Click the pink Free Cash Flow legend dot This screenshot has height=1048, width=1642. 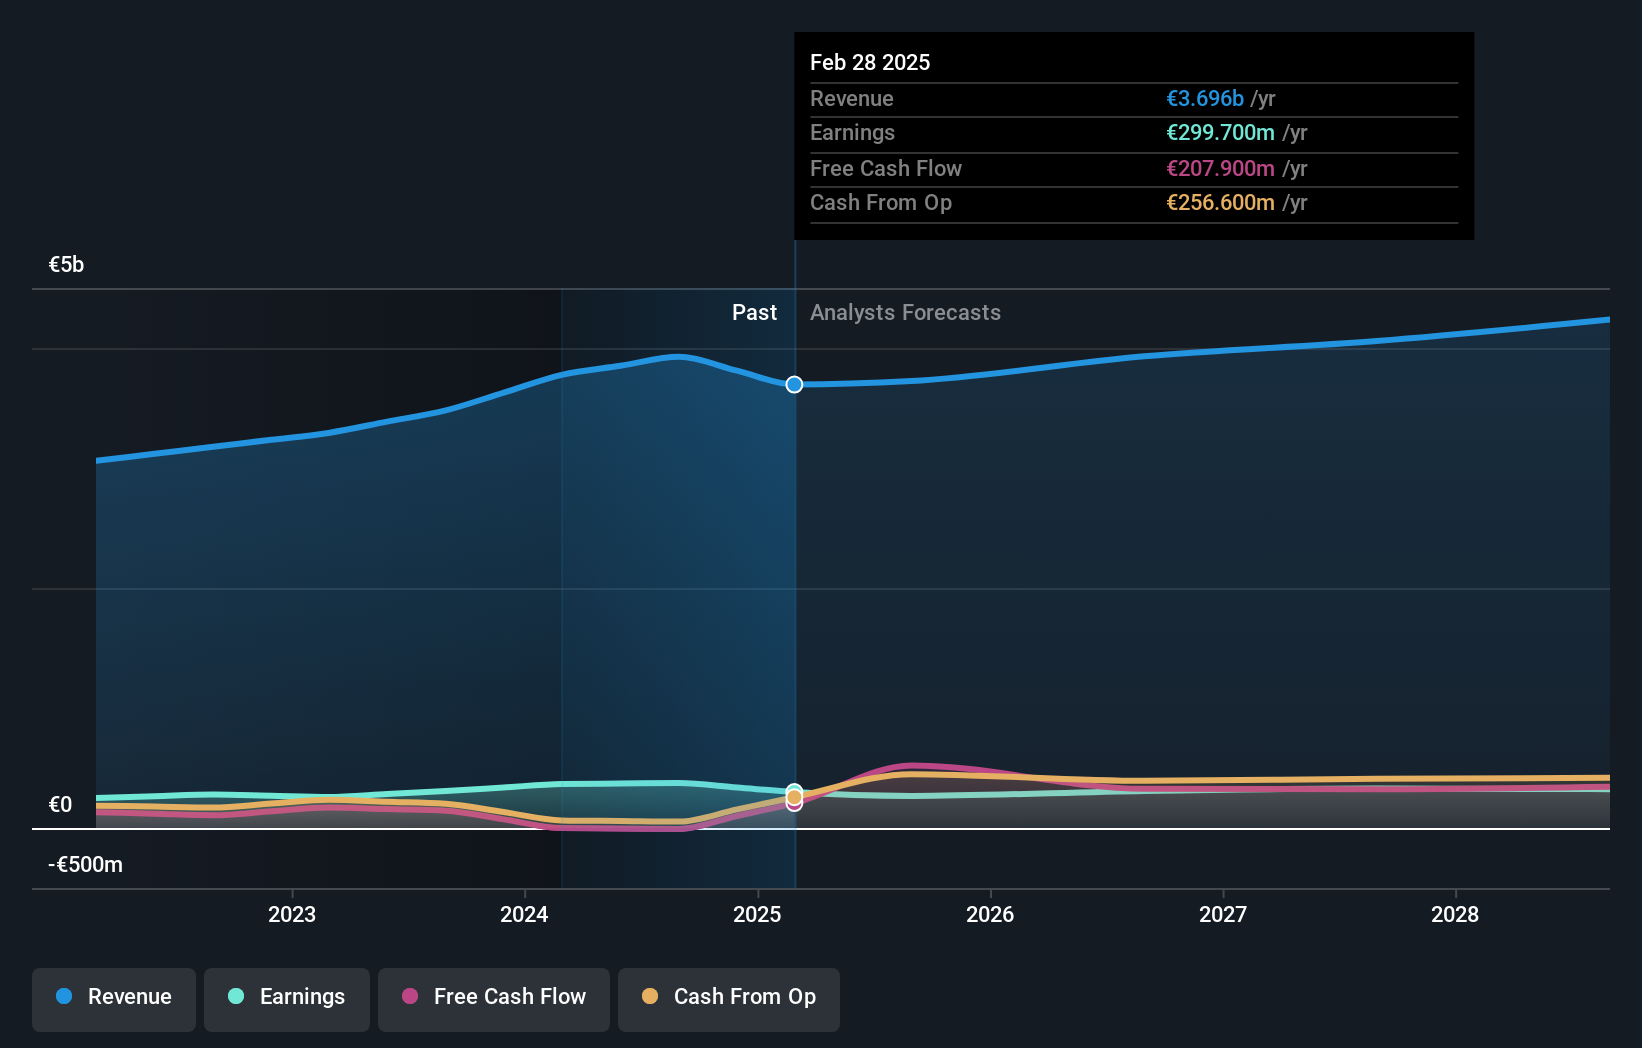point(409,996)
